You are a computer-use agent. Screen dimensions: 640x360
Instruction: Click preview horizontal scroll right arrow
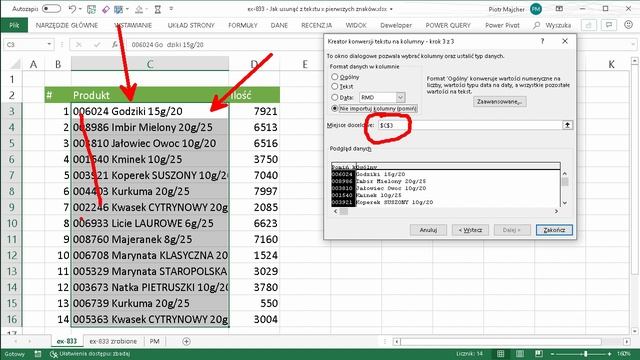556,211
